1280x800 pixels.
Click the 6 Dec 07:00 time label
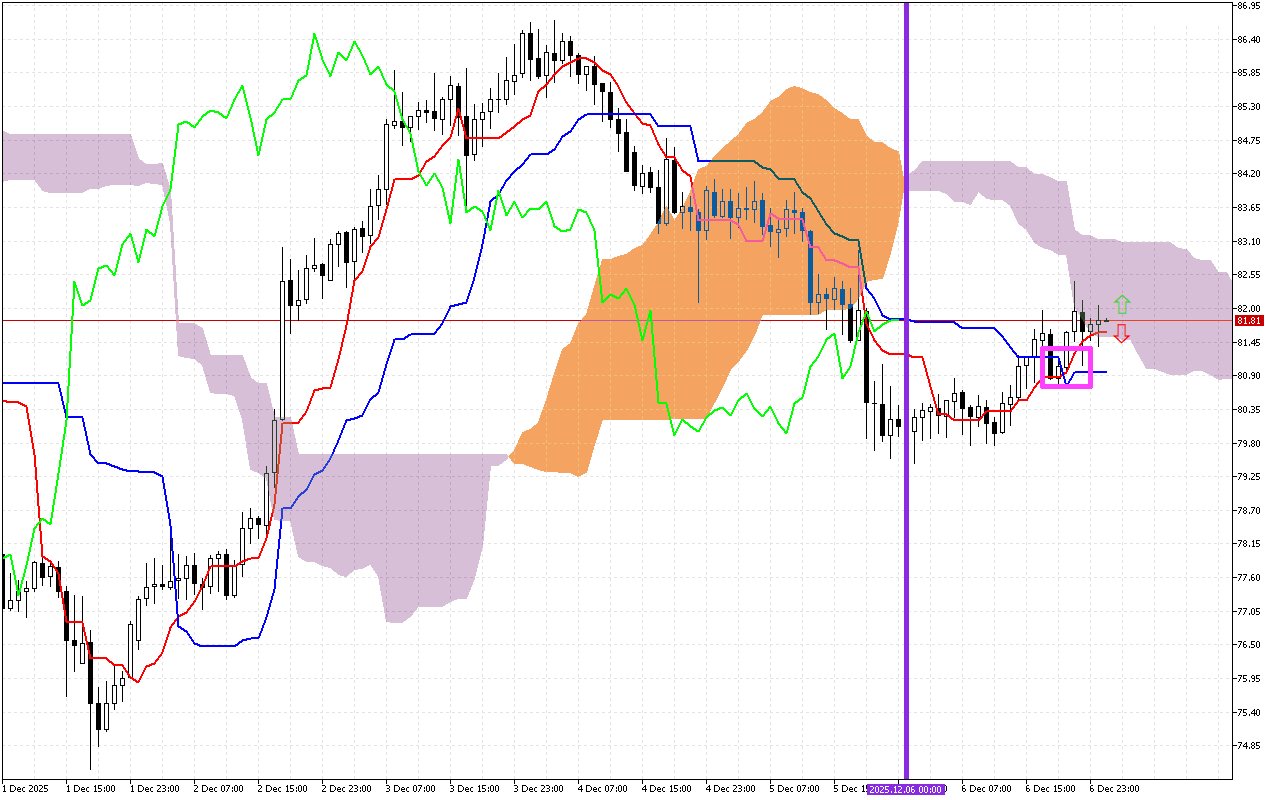(986, 789)
